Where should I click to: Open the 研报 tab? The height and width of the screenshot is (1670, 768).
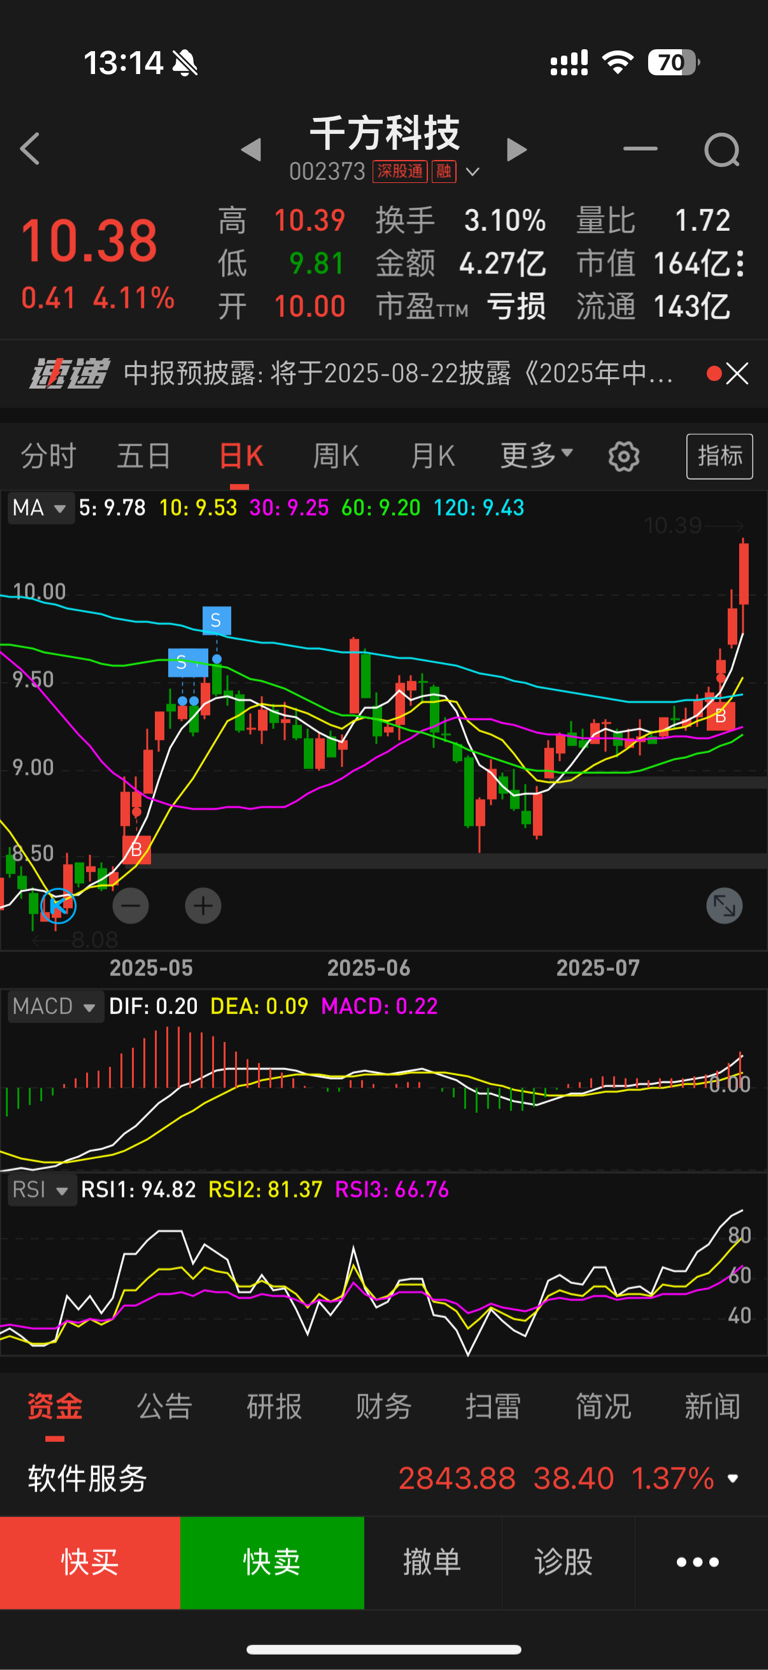[x=274, y=1407]
